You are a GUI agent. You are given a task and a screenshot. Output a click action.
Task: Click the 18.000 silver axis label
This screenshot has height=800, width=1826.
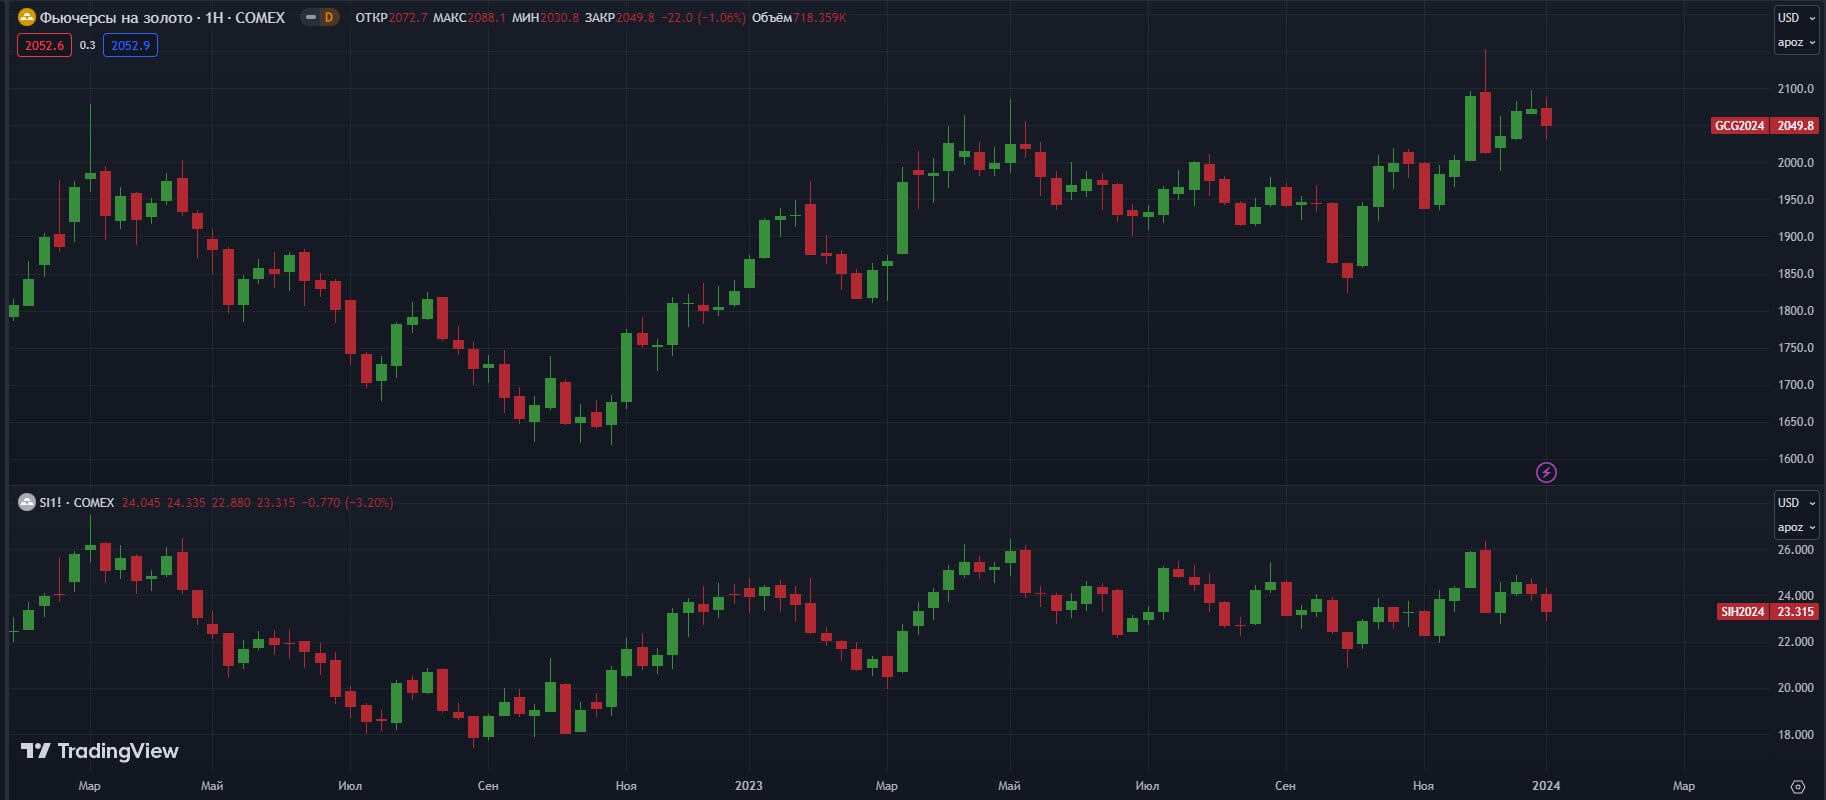click(1795, 735)
